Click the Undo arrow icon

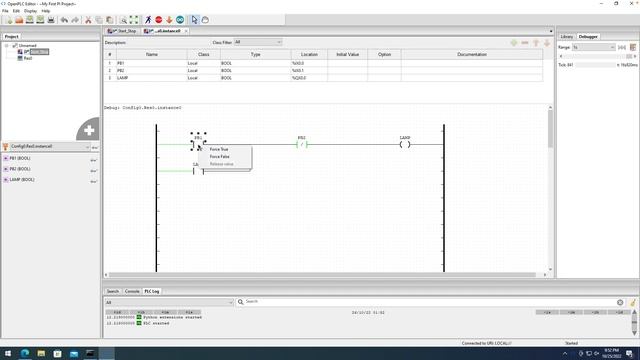pos(64,20)
